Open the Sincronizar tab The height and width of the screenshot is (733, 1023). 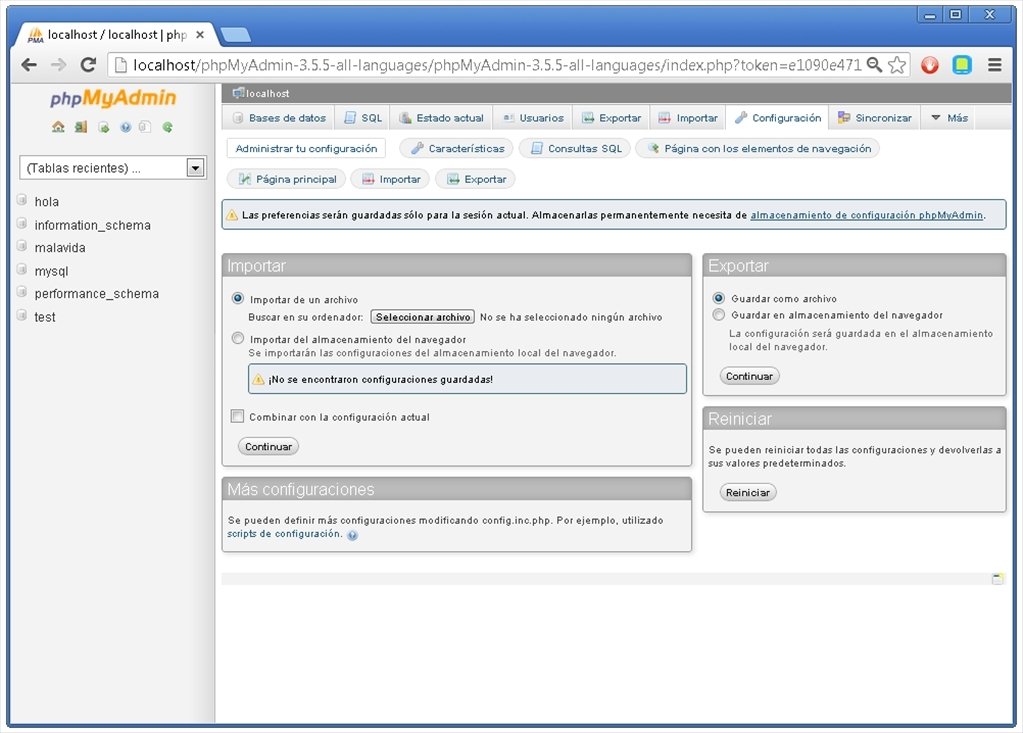point(875,118)
